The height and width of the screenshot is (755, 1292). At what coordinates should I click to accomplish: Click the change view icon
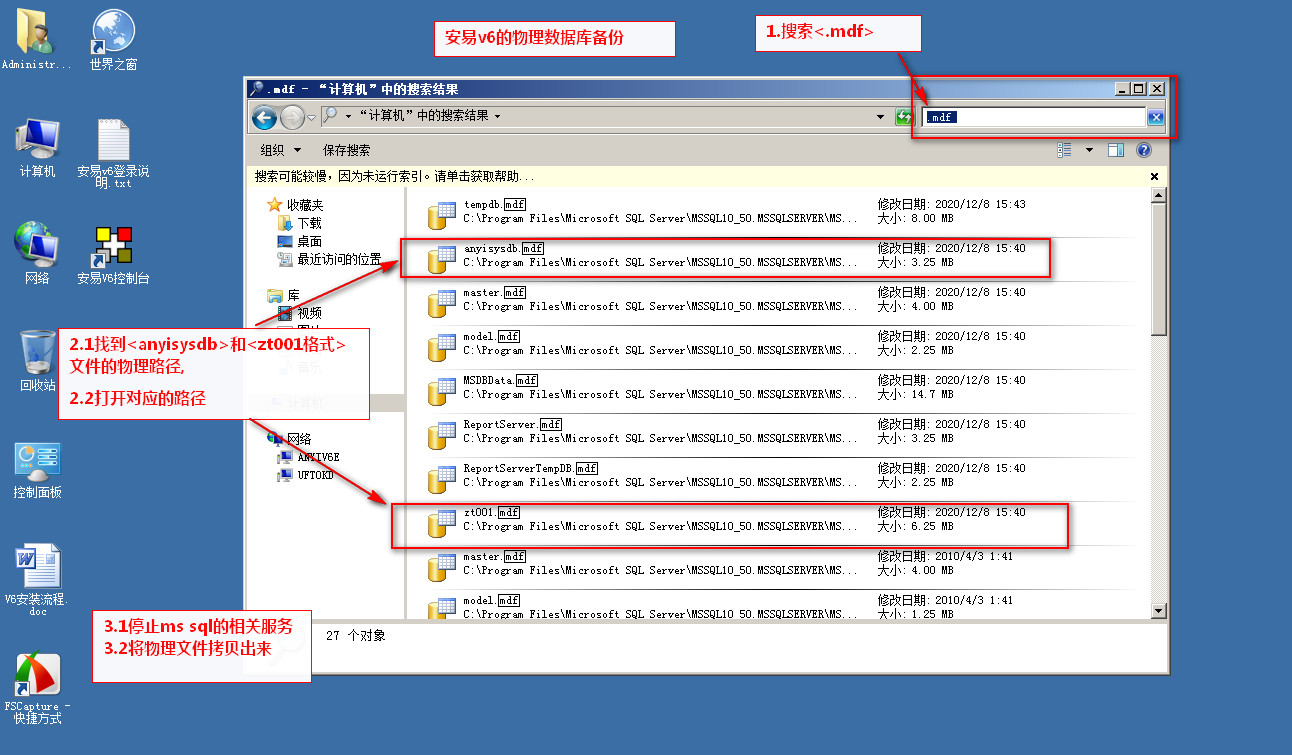(x=1064, y=150)
